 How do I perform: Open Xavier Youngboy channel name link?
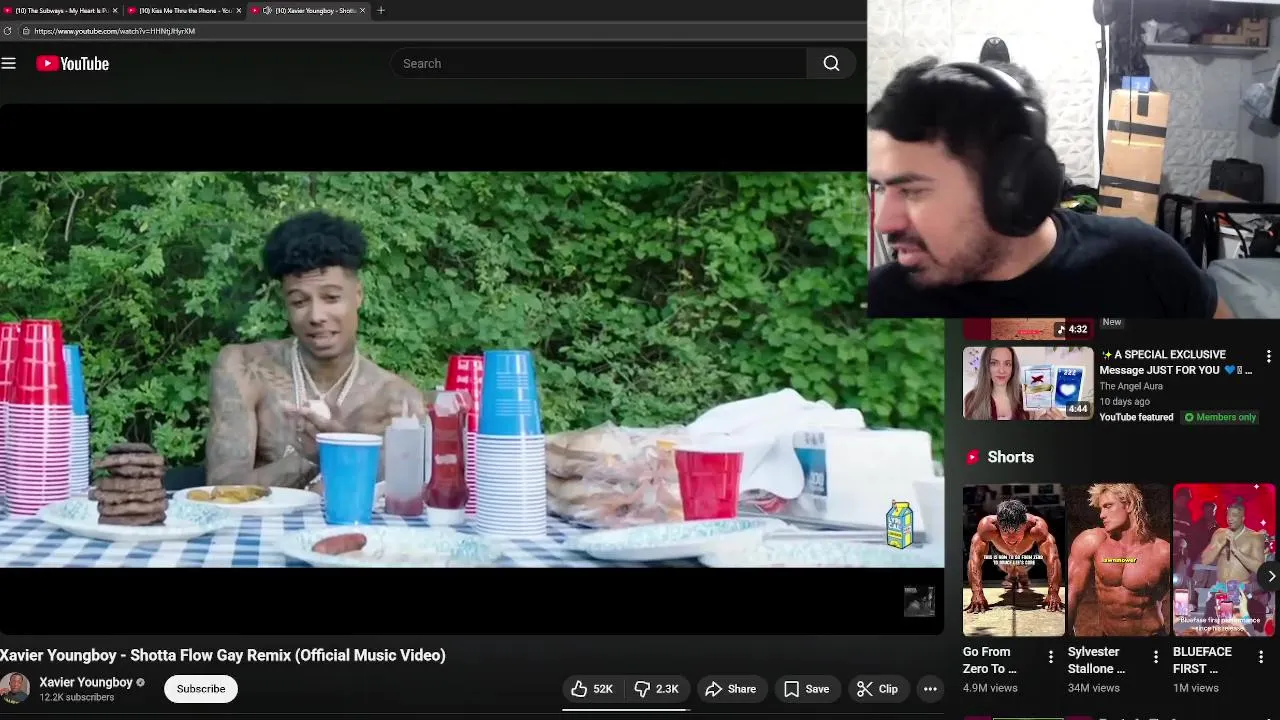pos(86,682)
